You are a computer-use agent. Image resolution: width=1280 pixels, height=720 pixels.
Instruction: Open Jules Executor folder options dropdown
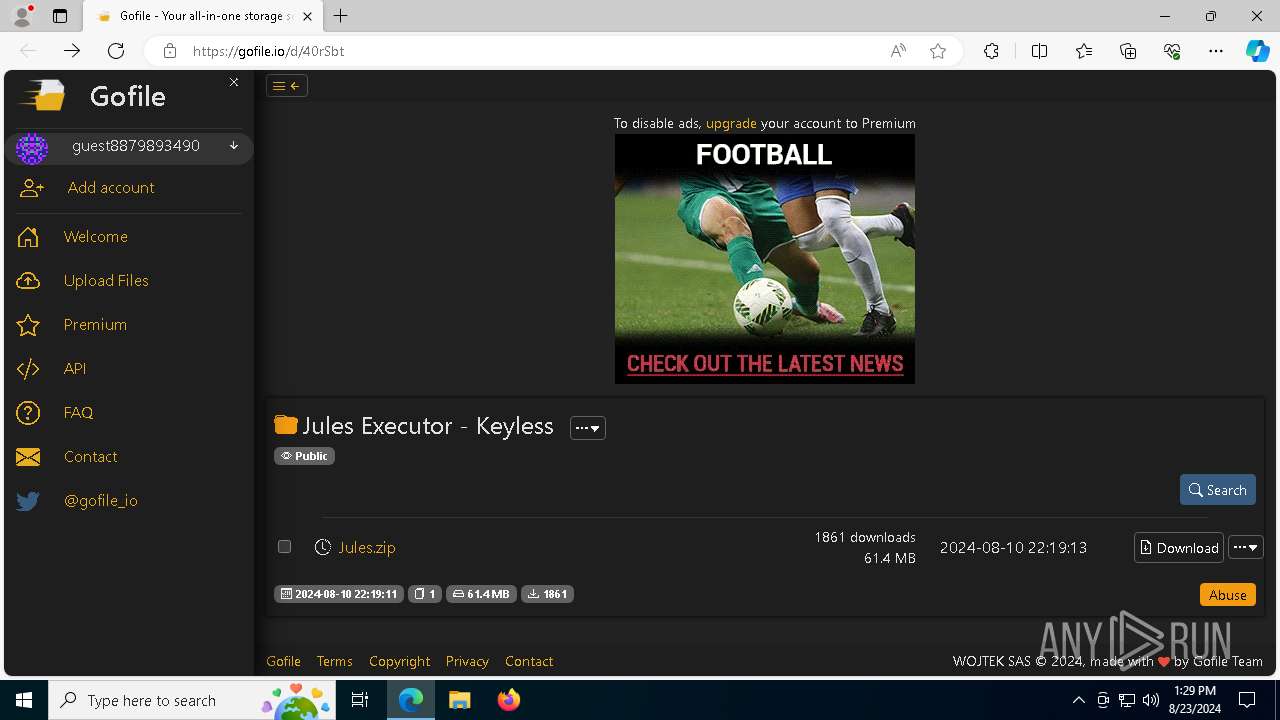[x=588, y=428]
